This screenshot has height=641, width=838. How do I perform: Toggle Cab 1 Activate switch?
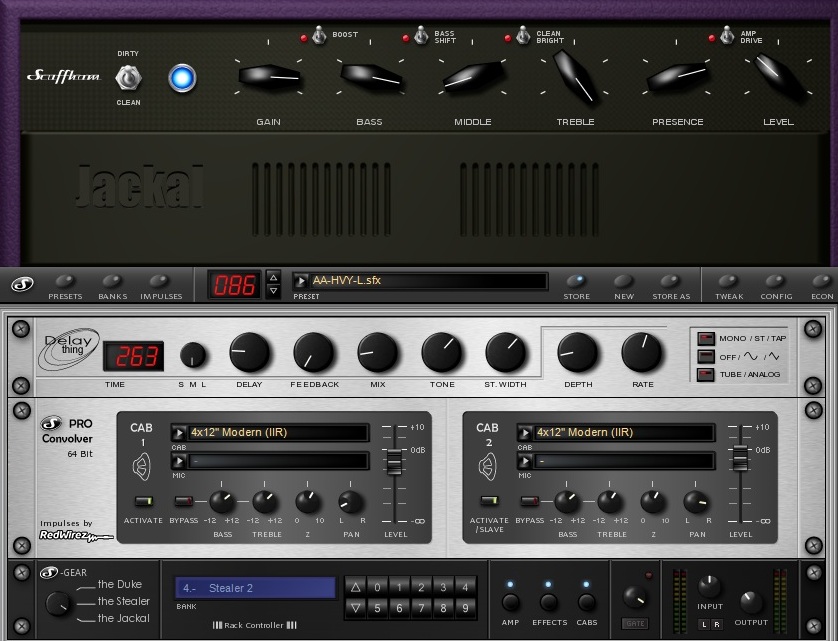143,501
